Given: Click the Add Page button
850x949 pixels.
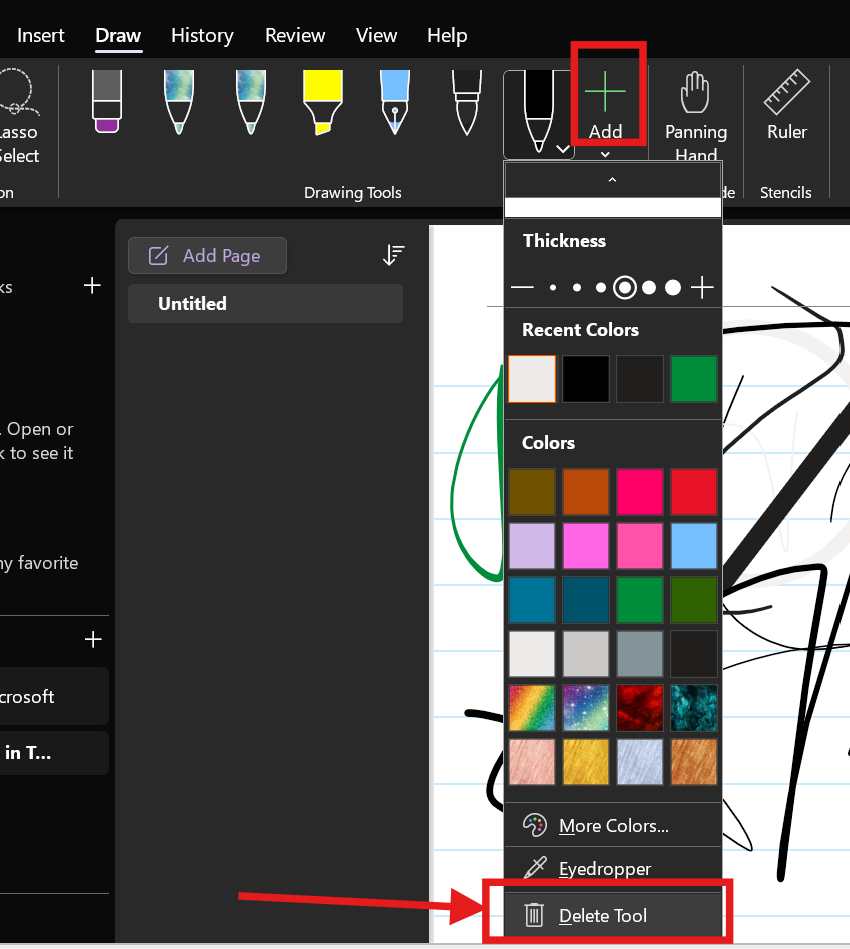Looking at the screenshot, I should [x=207, y=255].
